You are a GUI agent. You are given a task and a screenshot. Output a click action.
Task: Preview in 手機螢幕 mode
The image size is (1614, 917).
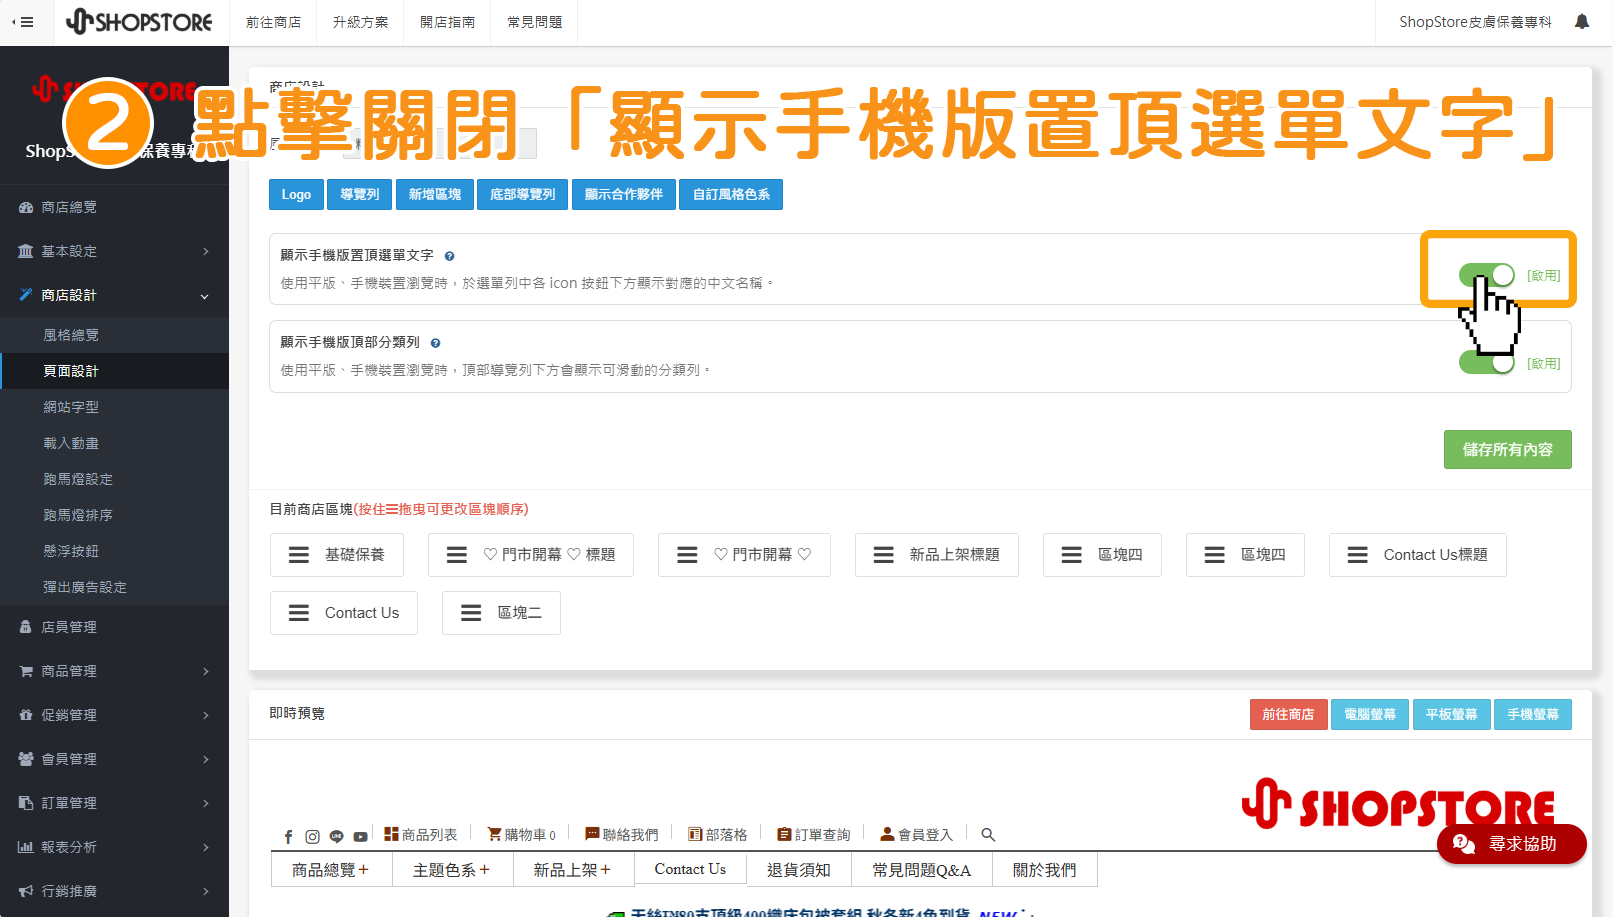click(x=1533, y=714)
